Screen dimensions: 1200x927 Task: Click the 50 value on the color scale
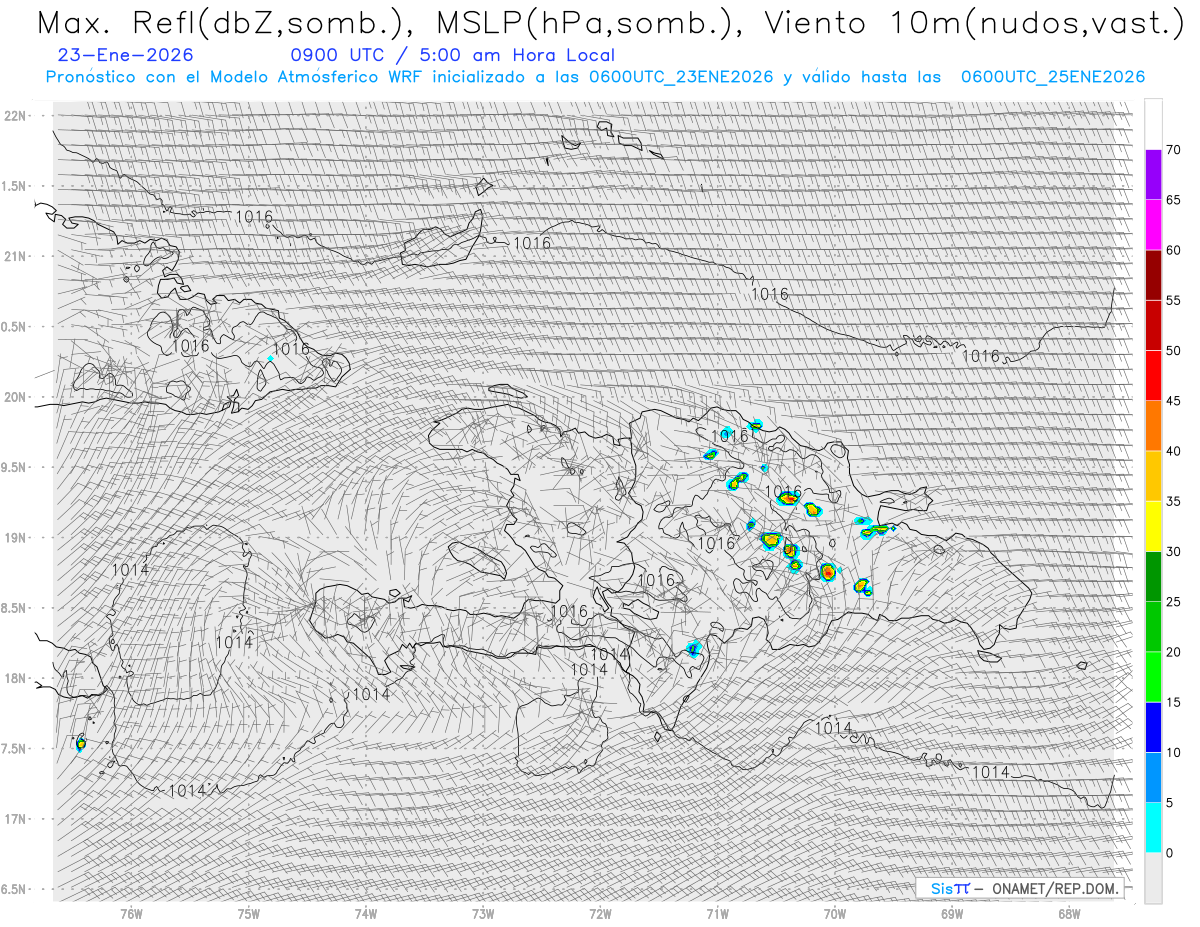coord(1173,351)
